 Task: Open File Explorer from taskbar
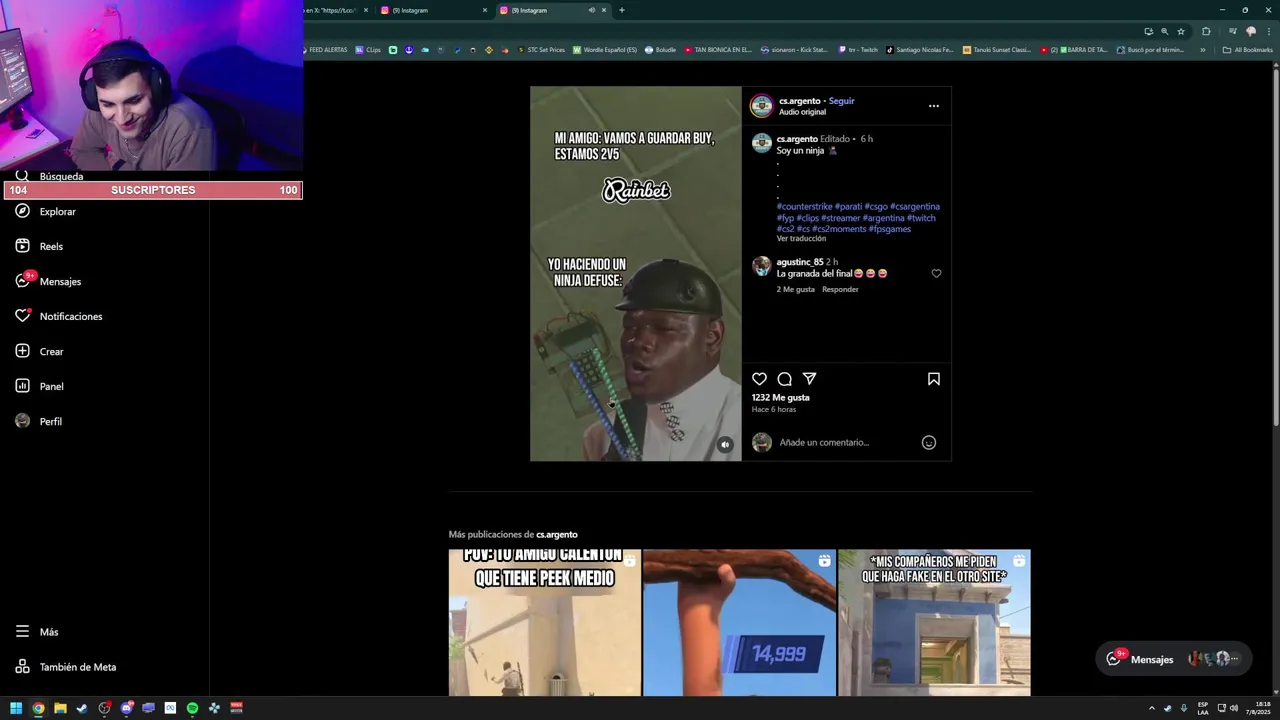(x=60, y=708)
